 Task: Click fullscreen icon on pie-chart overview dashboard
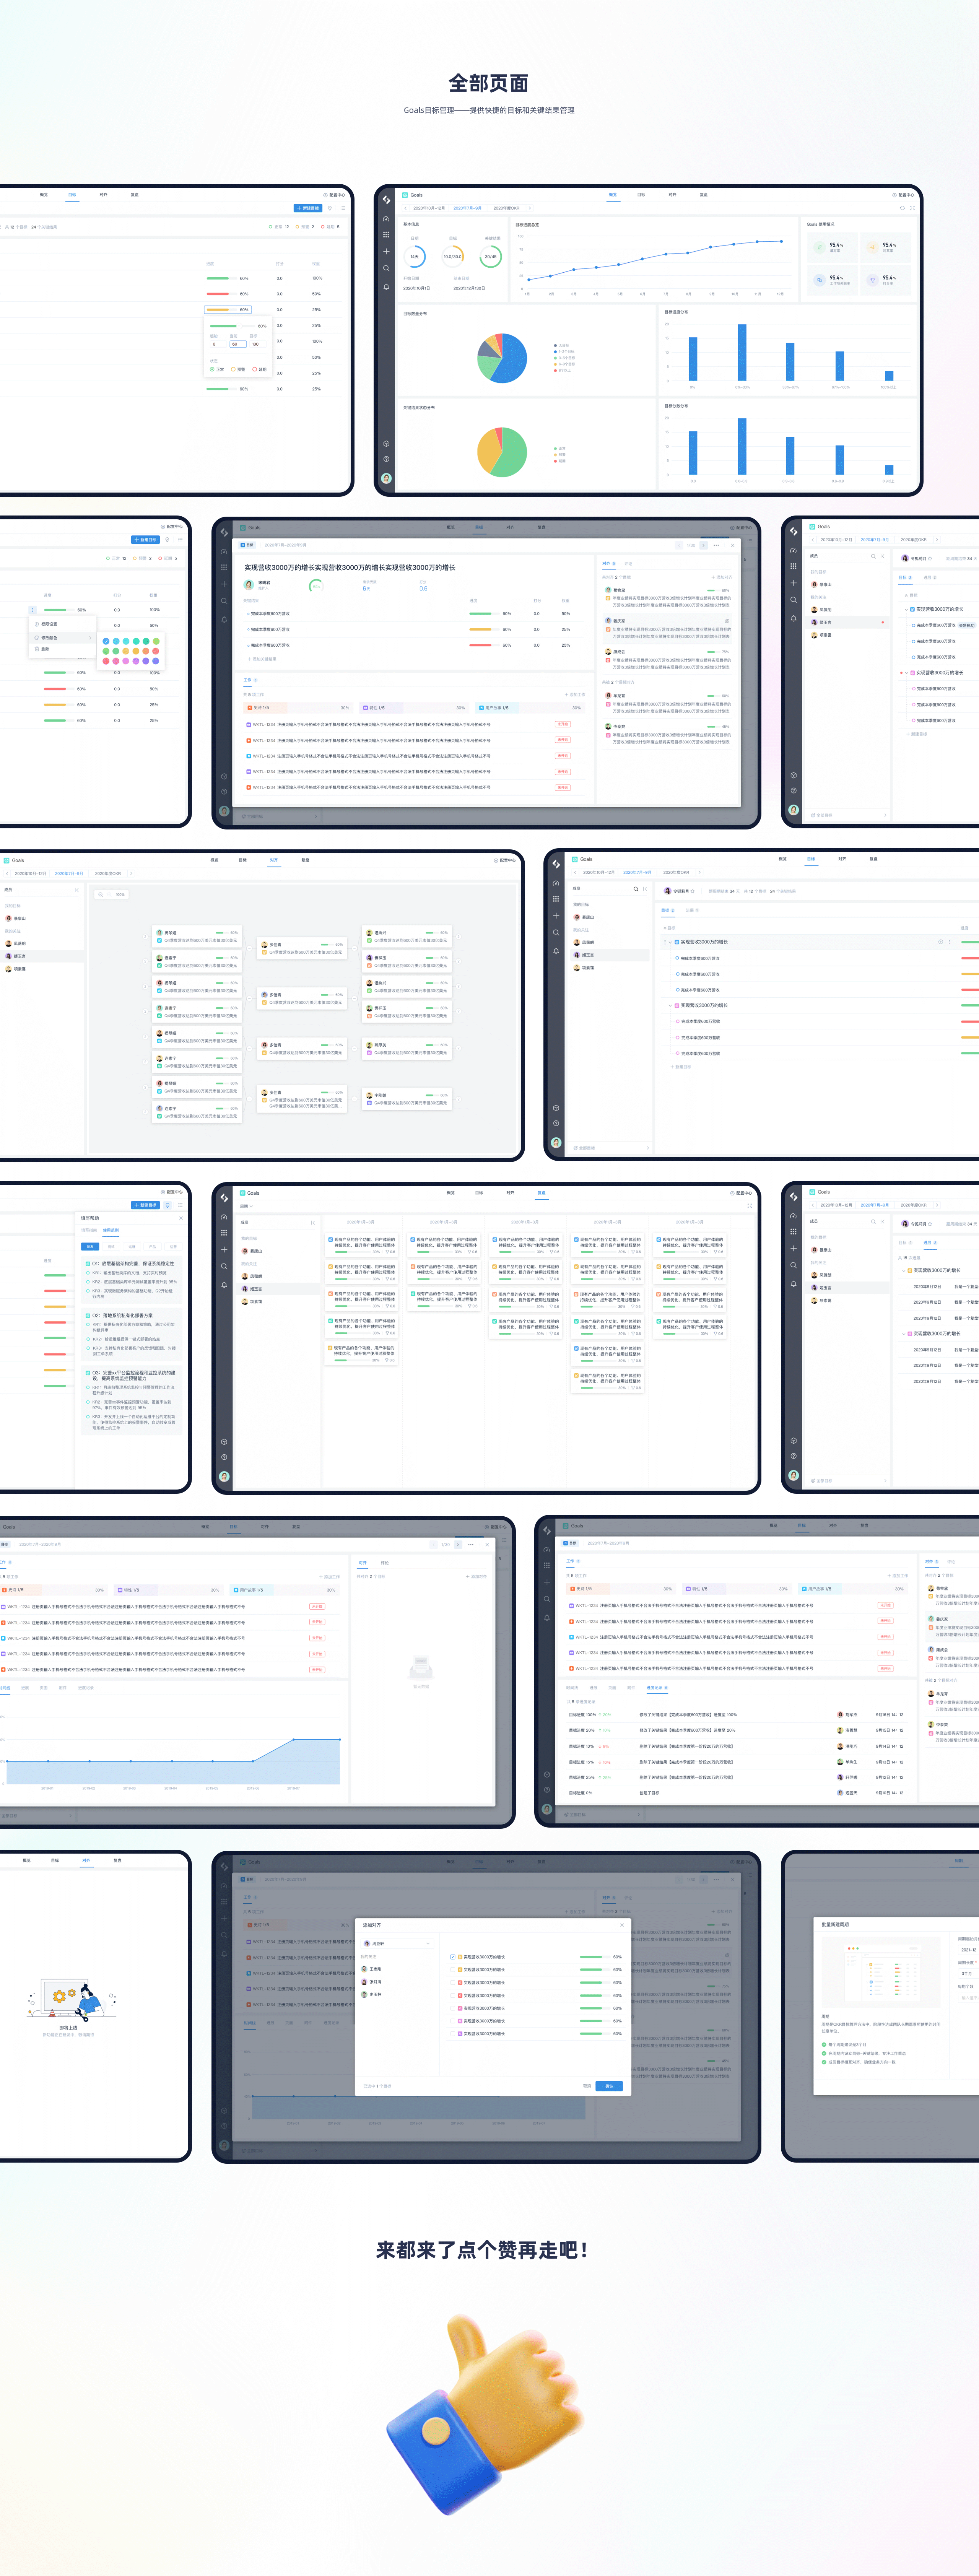(913, 208)
